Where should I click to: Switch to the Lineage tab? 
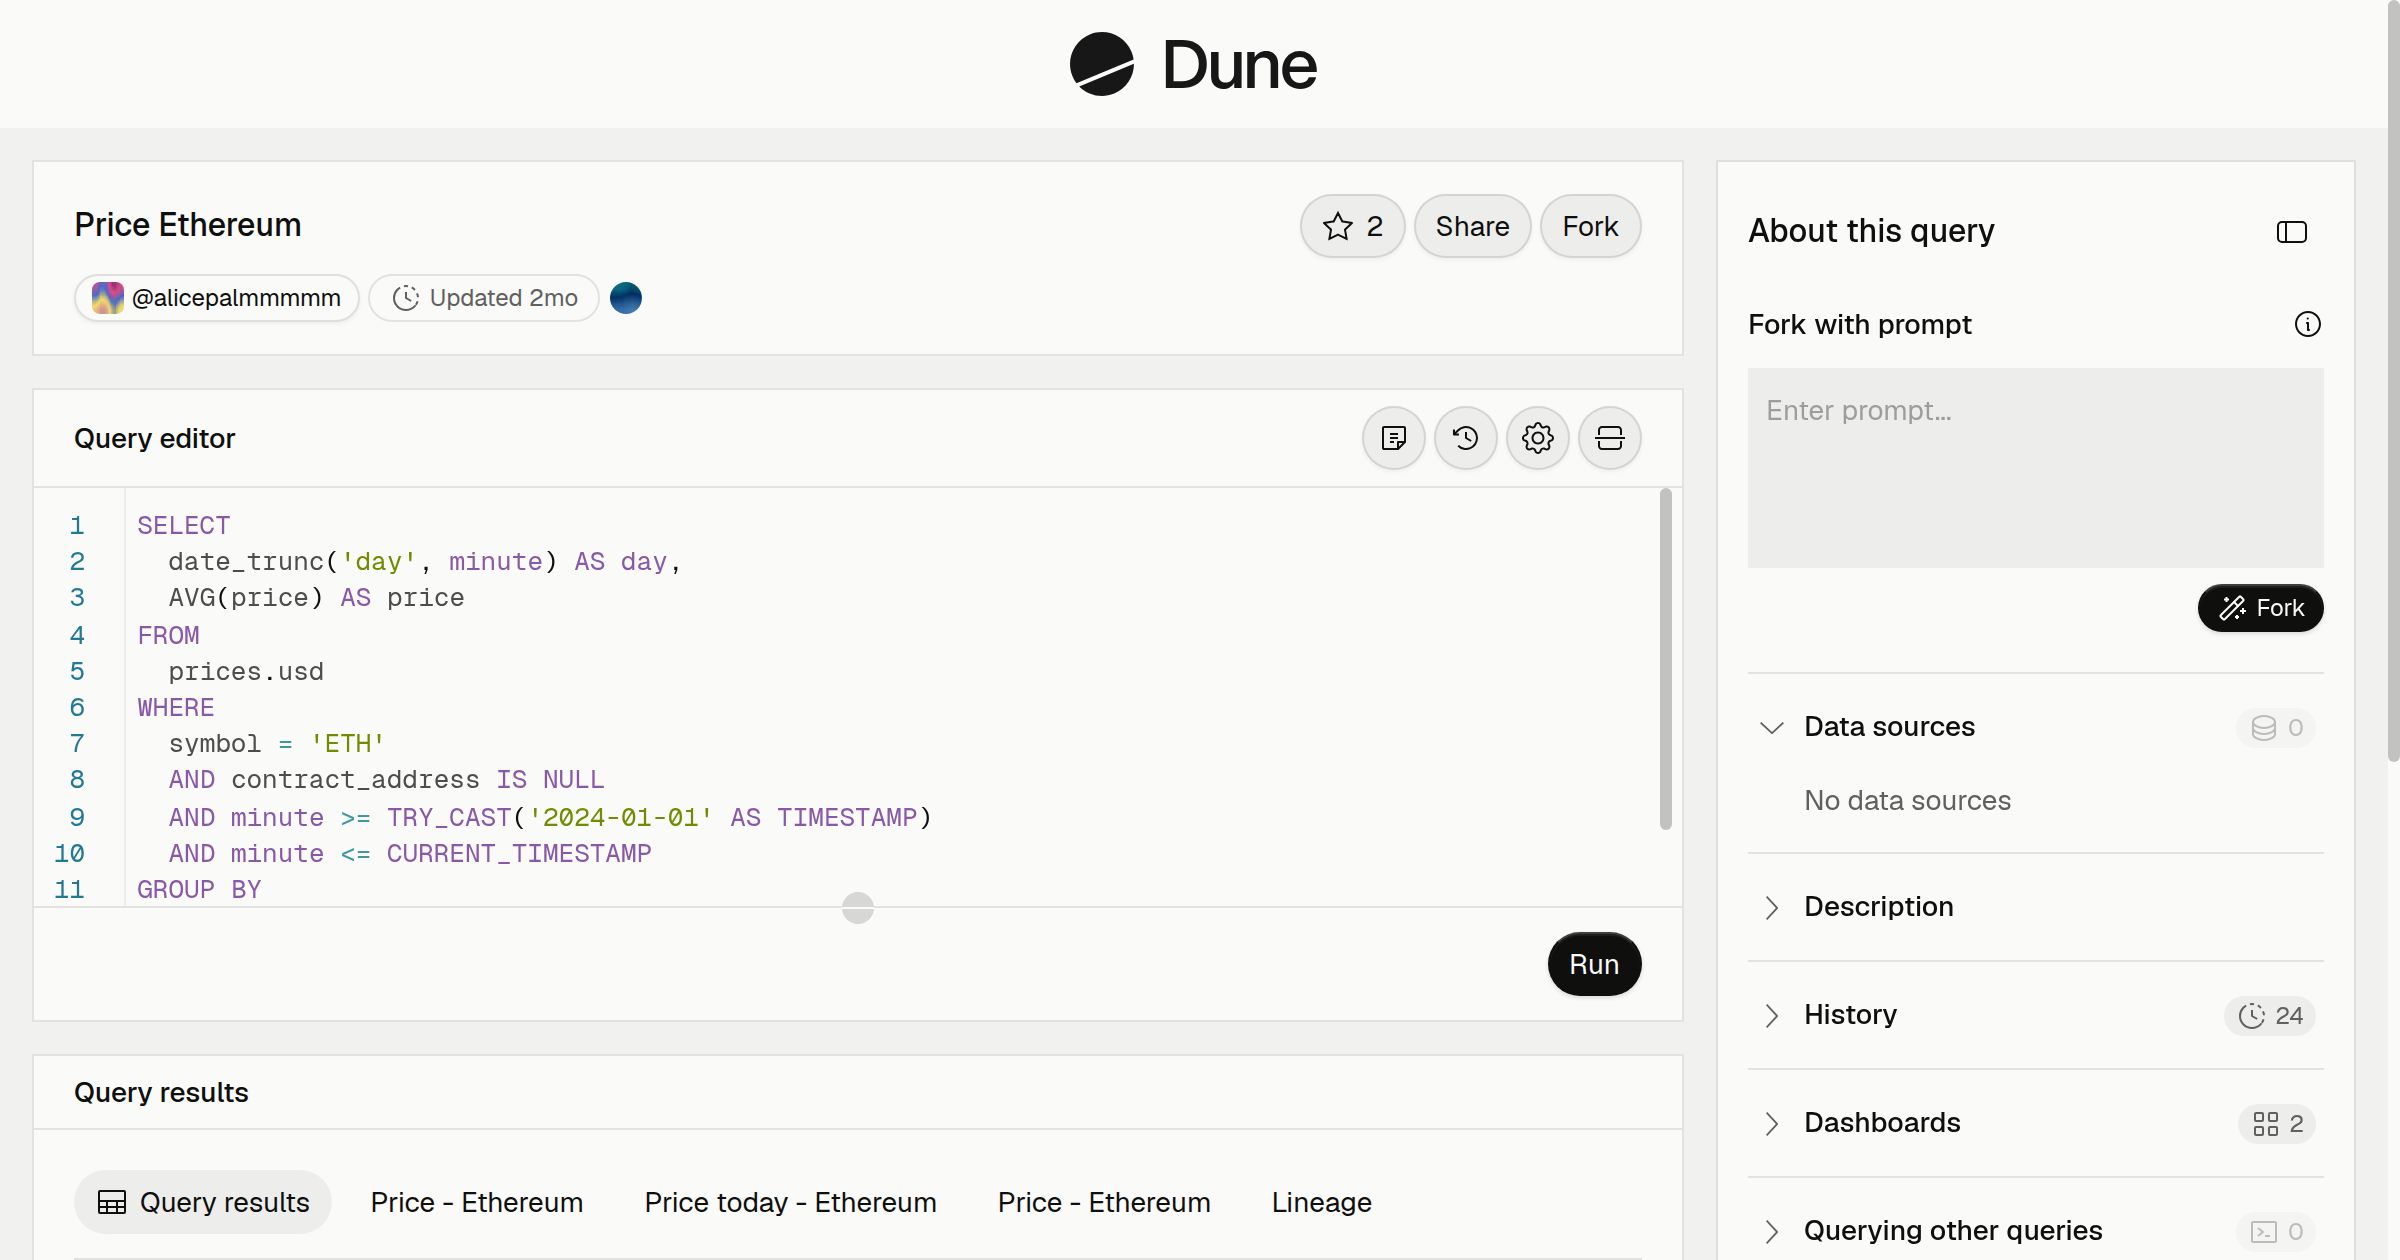point(1321,1202)
